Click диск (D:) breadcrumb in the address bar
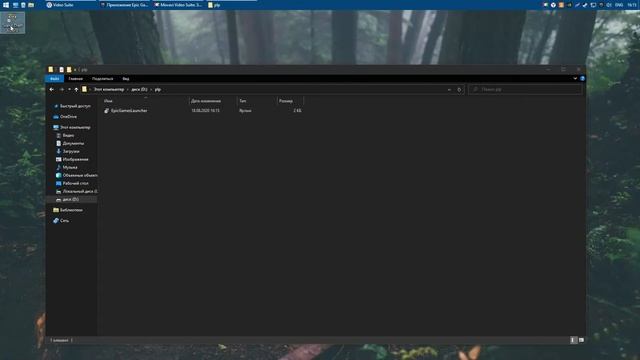This screenshot has width=640, height=360. [x=139, y=89]
